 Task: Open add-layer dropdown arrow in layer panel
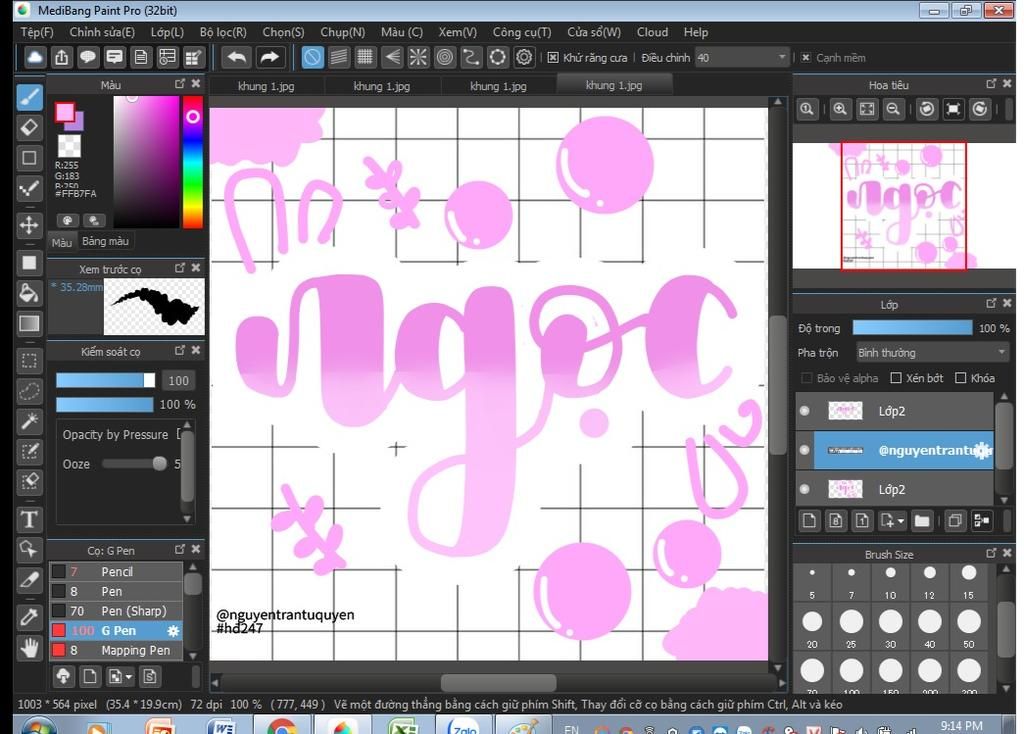(x=901, y=521)
